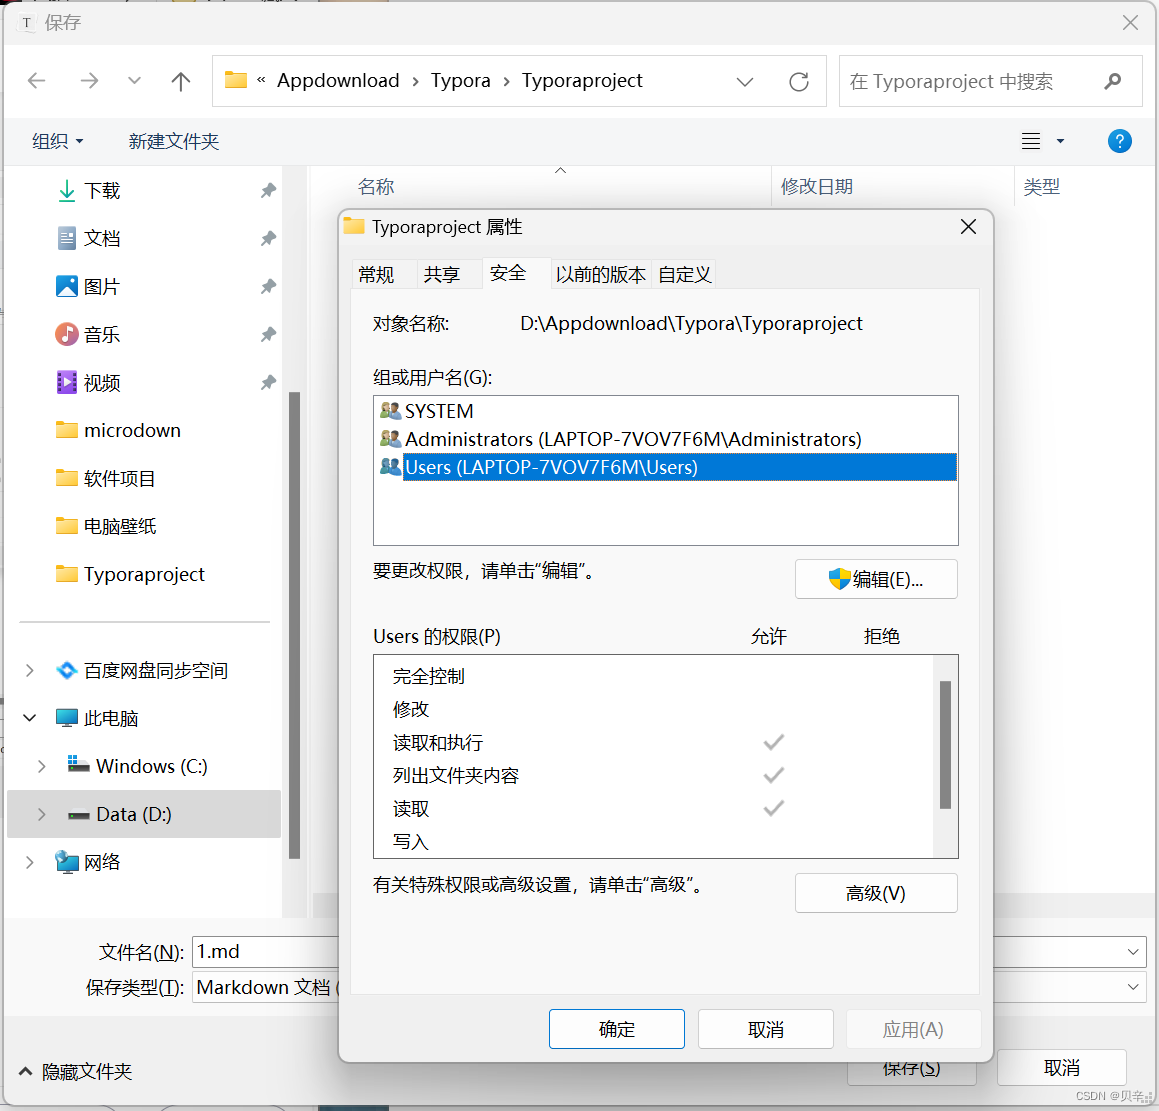1159x1111 pixels.
Task: Sort files by 名称 column
Action: click(x=375, y=186)
